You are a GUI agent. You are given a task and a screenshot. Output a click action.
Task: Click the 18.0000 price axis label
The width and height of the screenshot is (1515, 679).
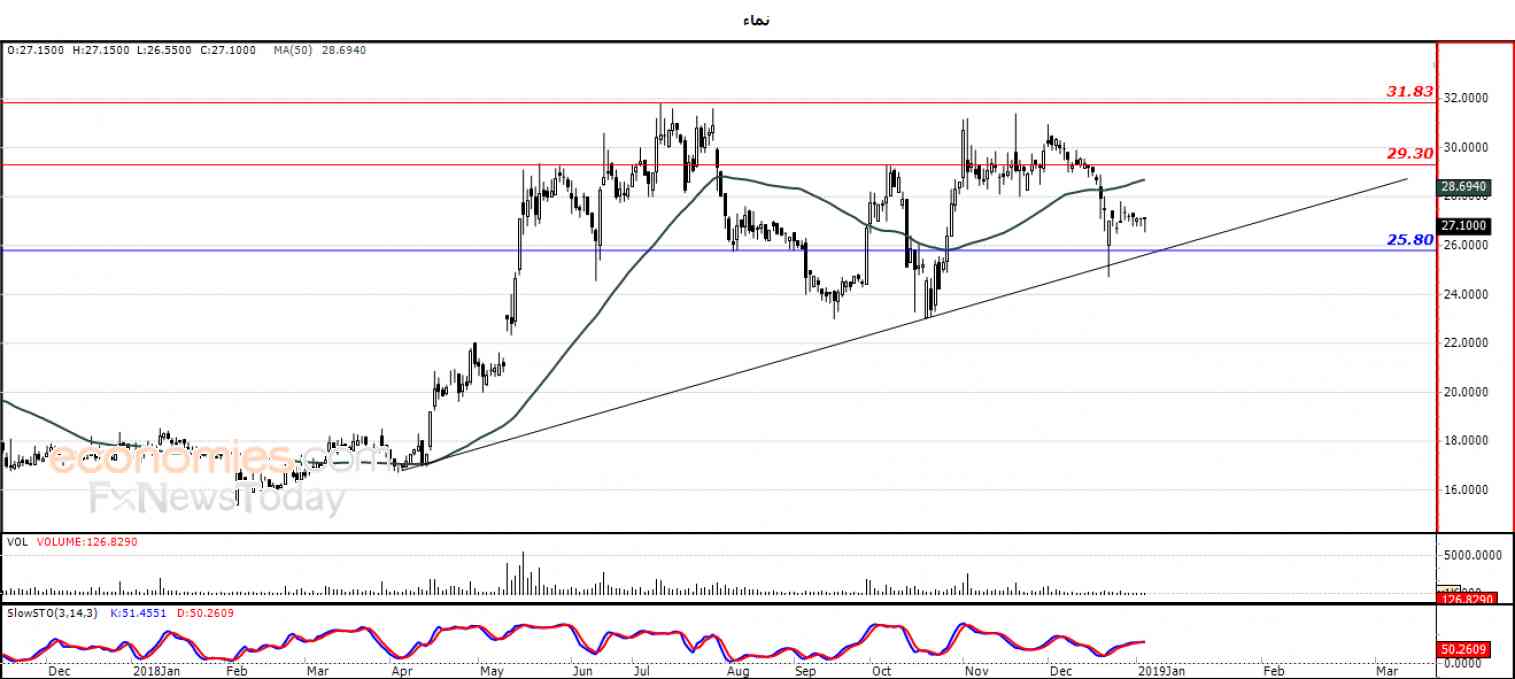click(1466, 441)
